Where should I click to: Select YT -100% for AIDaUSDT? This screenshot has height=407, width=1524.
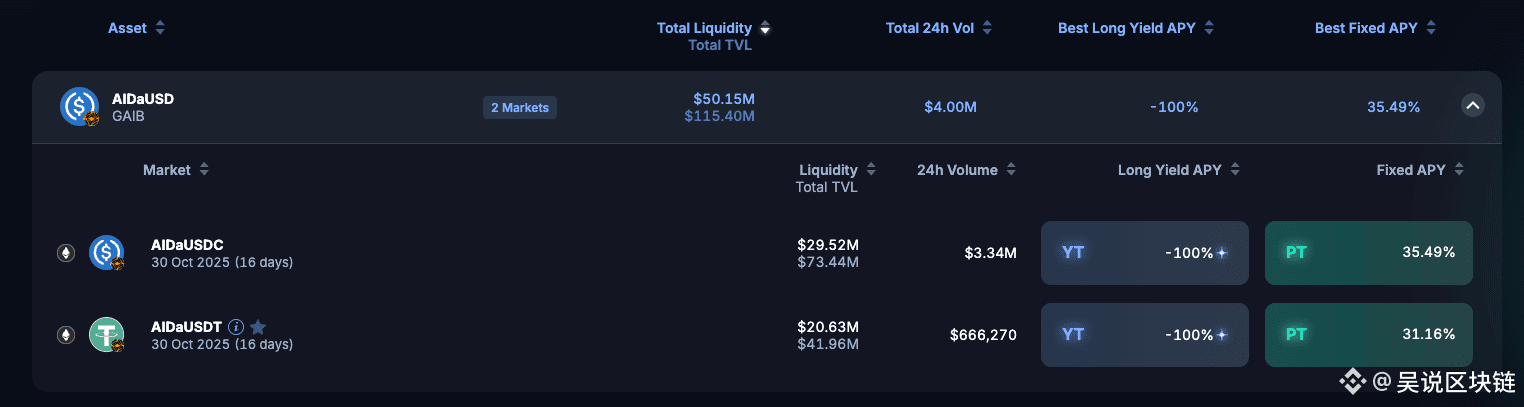(1144, 335)
